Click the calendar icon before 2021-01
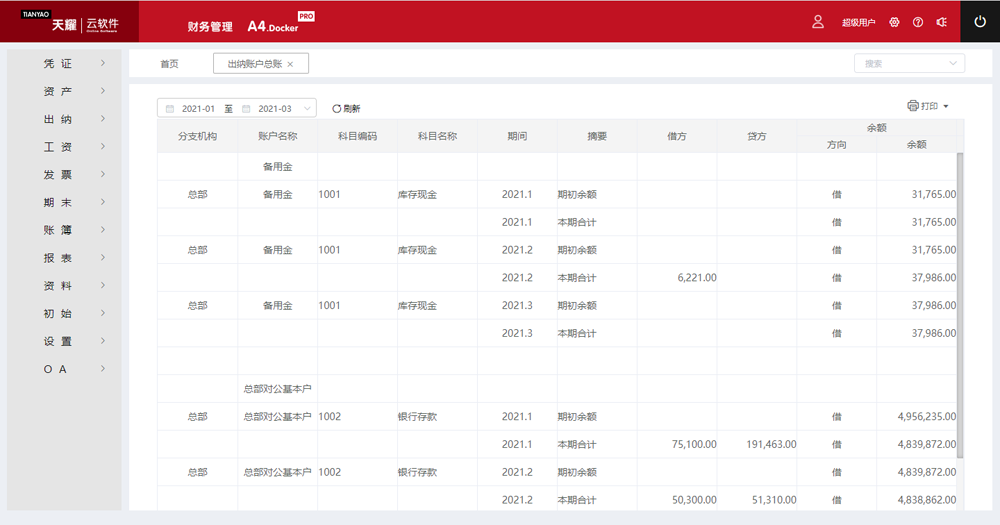 pyautogui.click(x=170, y=108)
